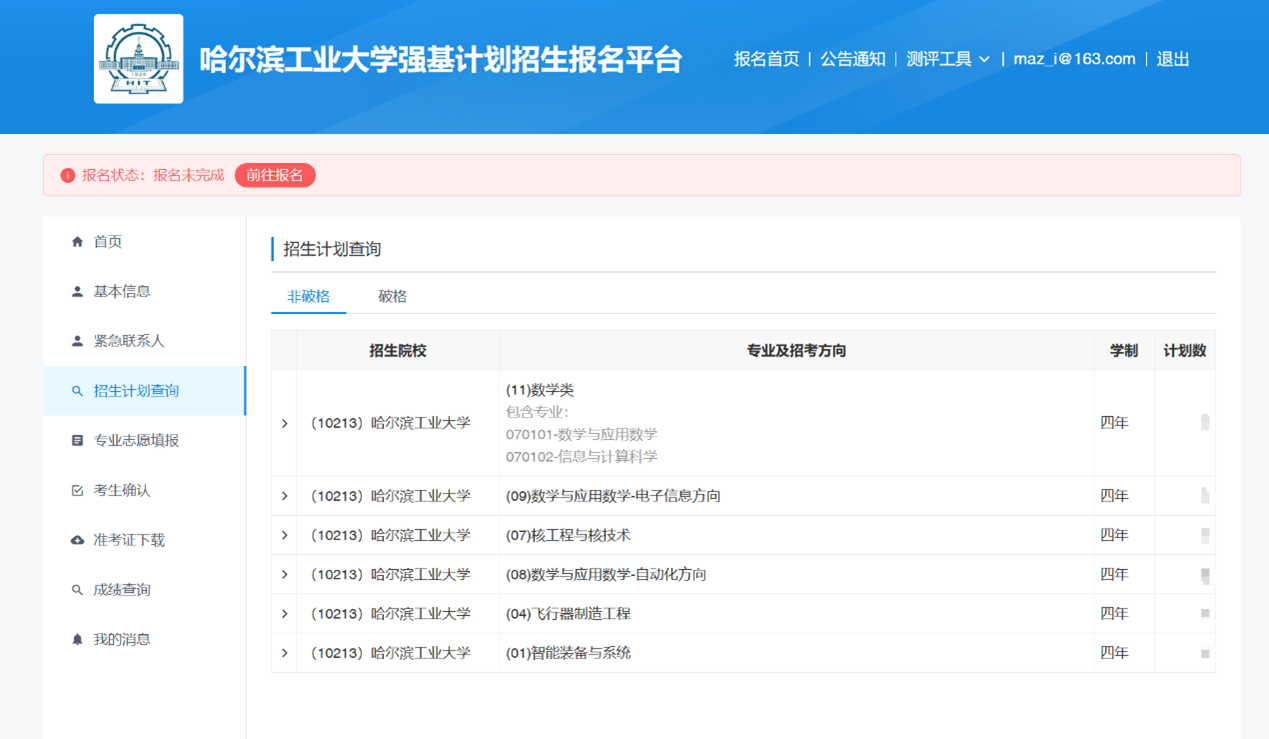Image resolution: width=1269 pixels, height=739 pixels.
Task: Click the bell icon beside 我的消息
Action: [x=77, y=639]
